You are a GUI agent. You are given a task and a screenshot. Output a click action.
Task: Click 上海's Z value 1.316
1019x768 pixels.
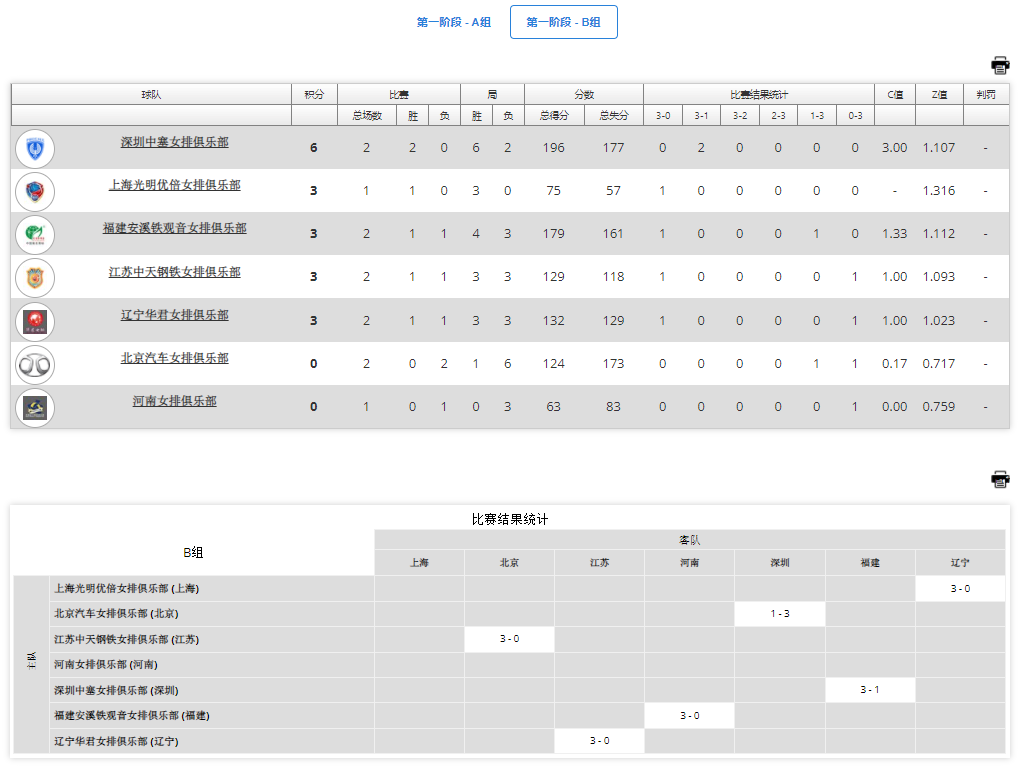[939, 190]
